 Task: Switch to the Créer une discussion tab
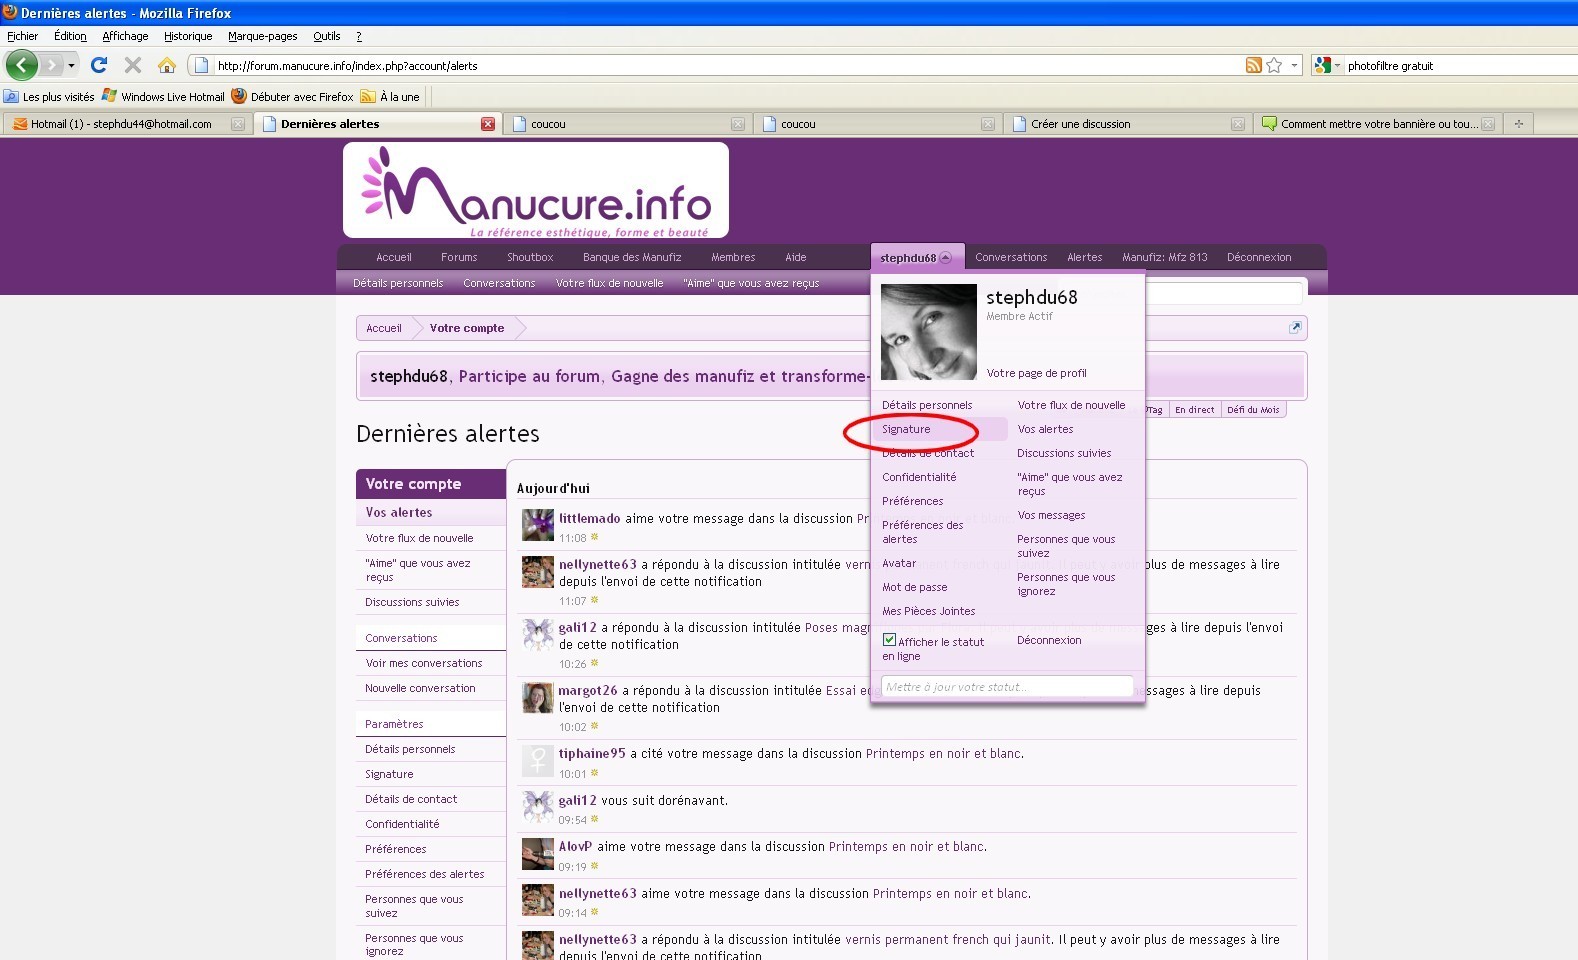click(x=1080, y=124)
